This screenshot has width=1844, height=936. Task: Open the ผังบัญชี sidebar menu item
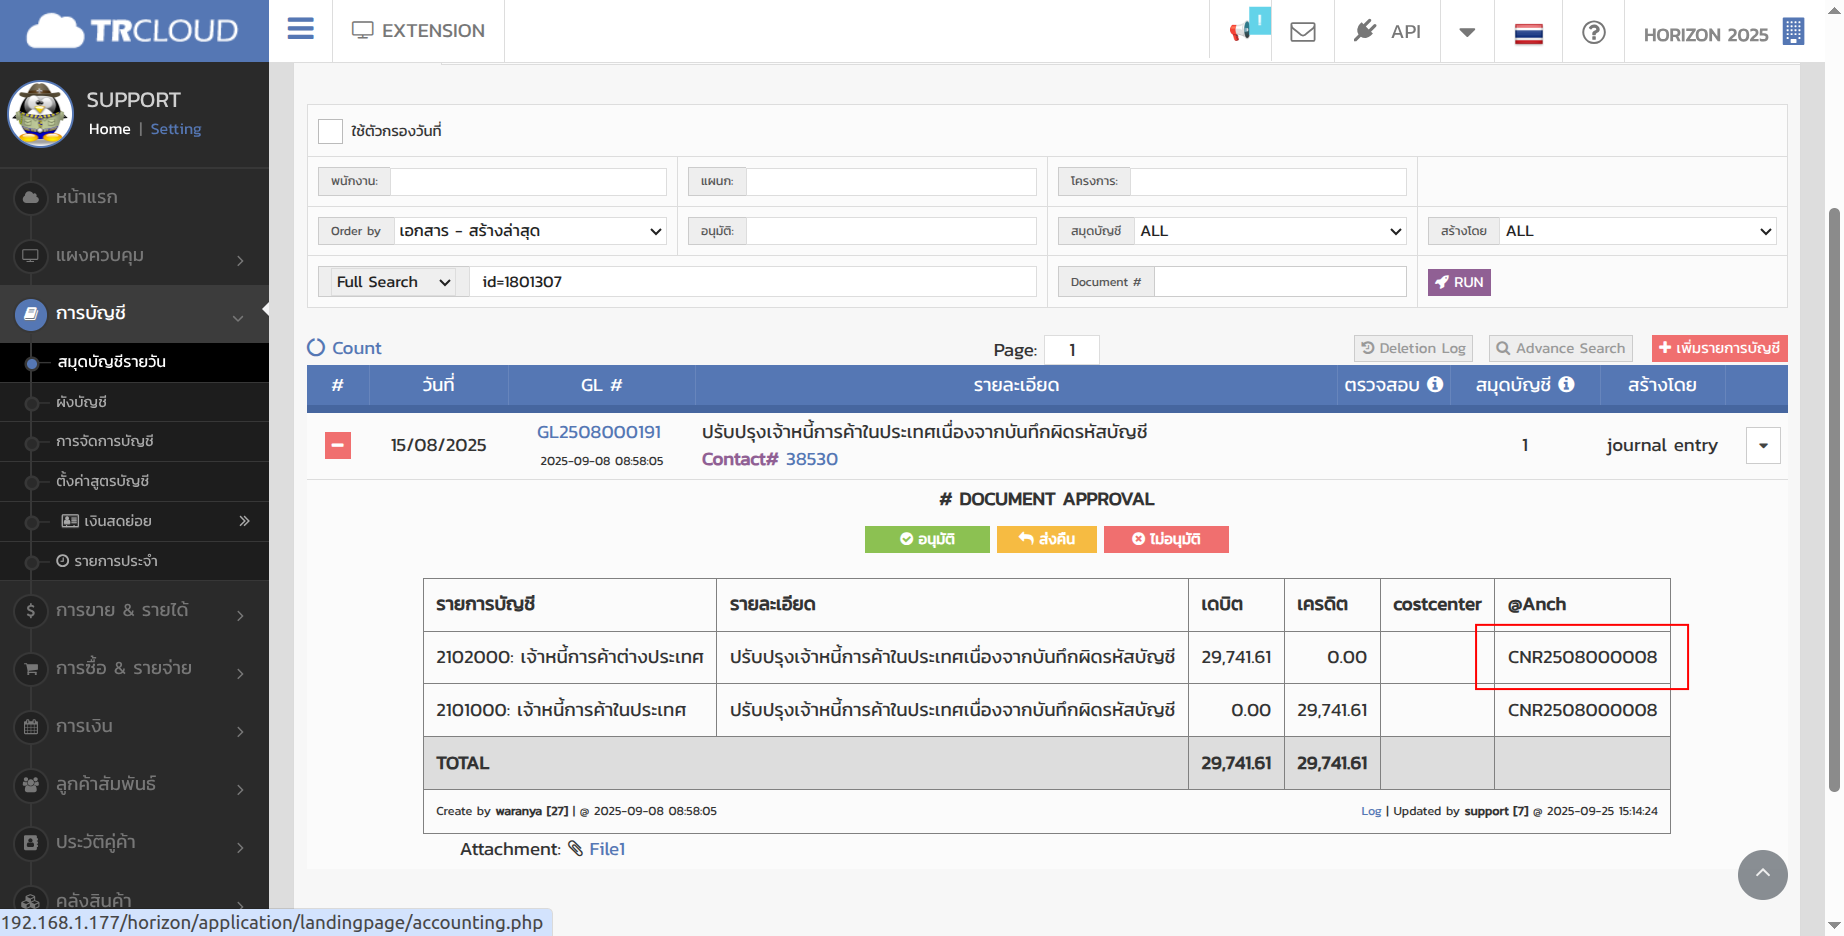pos(81,402)
